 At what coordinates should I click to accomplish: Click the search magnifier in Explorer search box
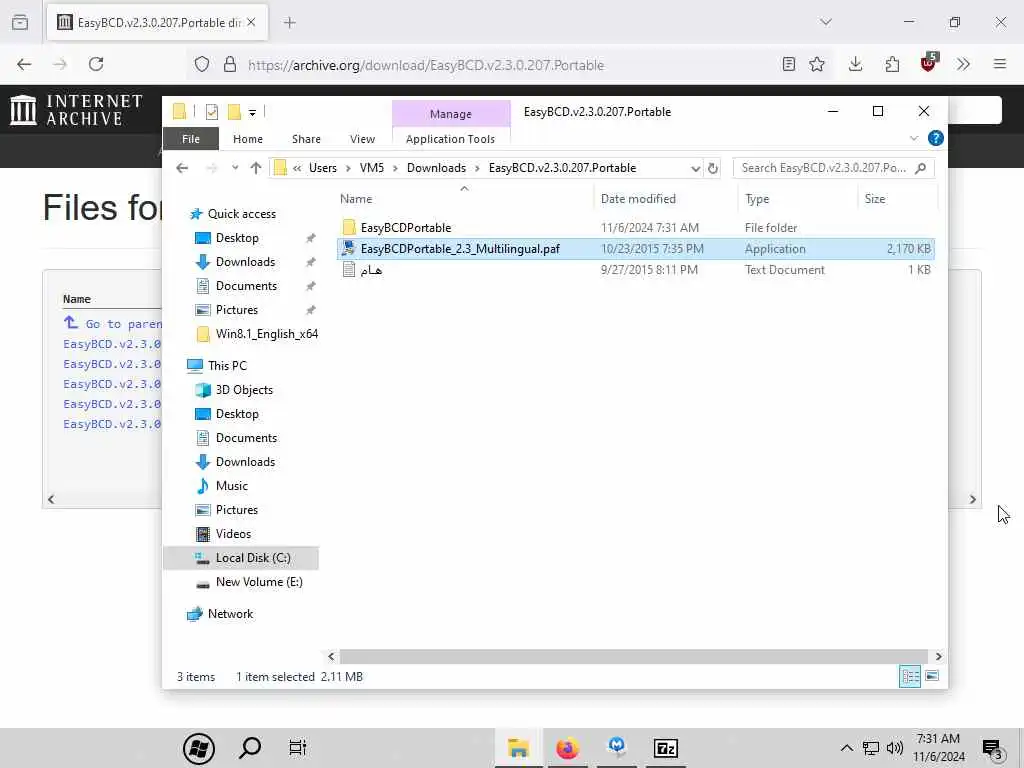point(921,168)
